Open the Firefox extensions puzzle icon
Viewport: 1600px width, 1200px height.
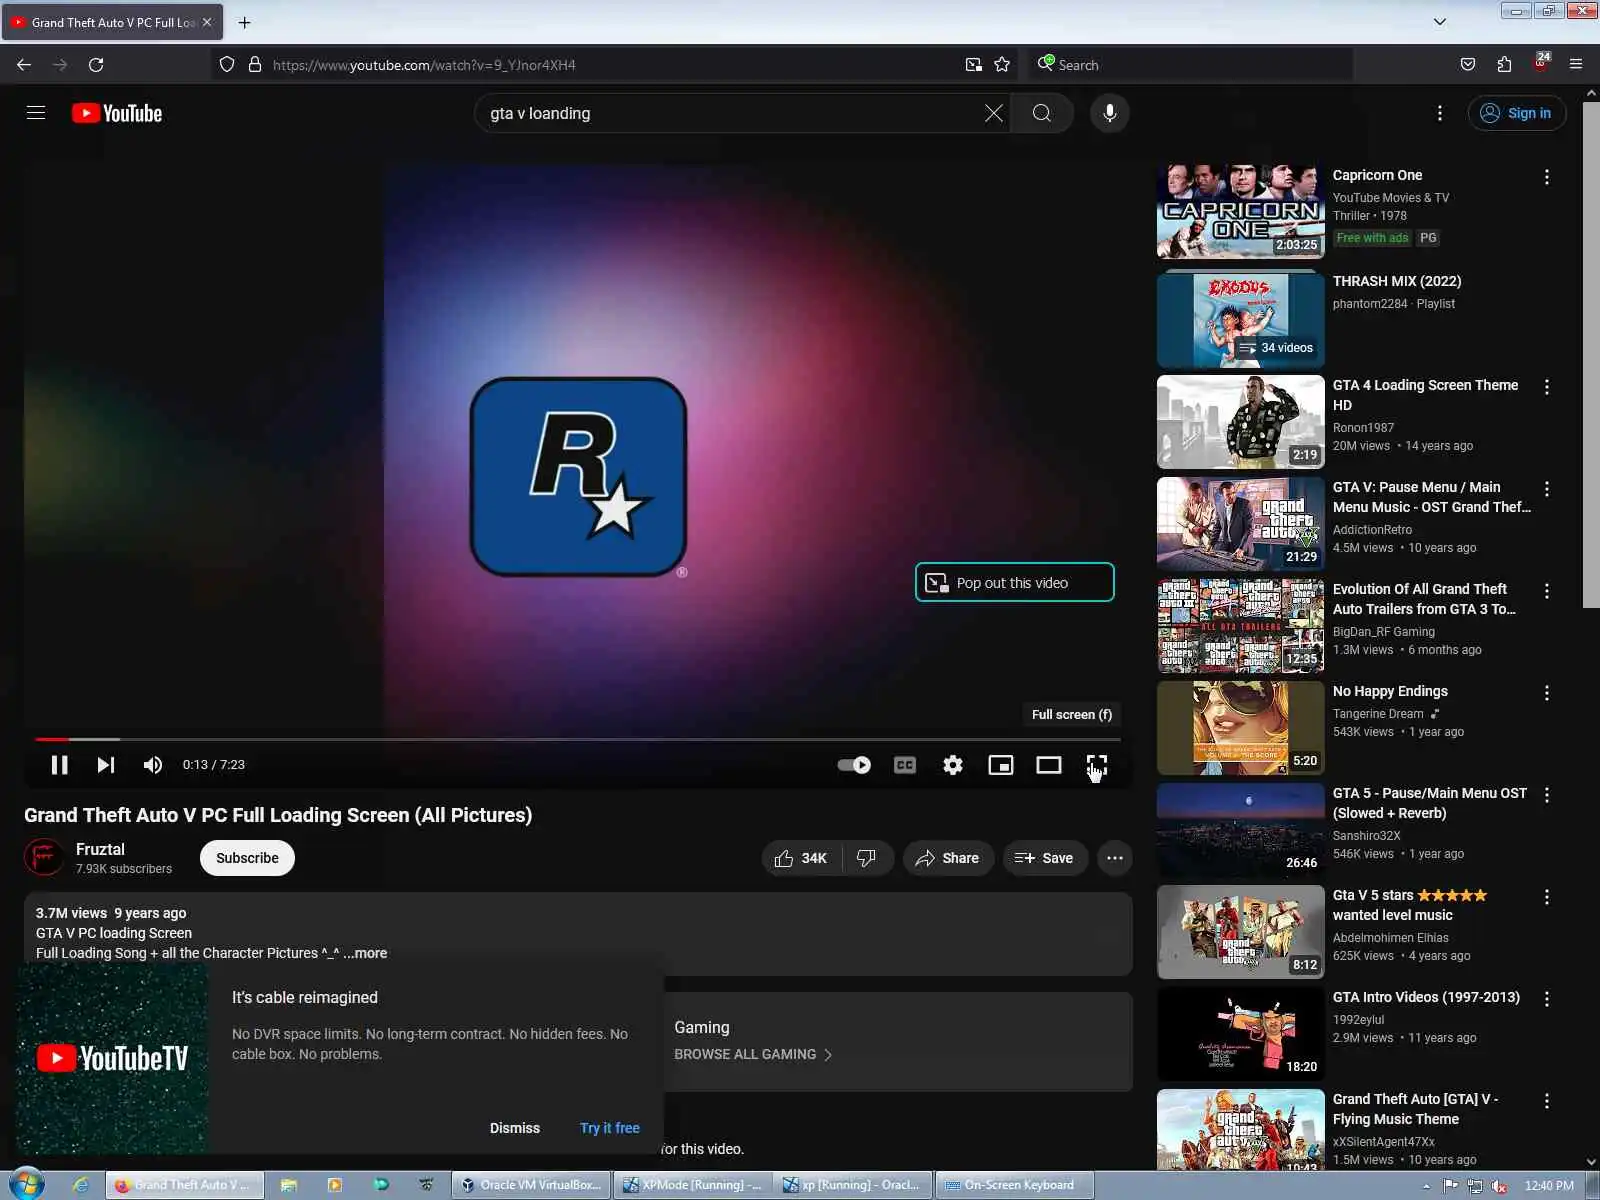[x=1504, y=65]
